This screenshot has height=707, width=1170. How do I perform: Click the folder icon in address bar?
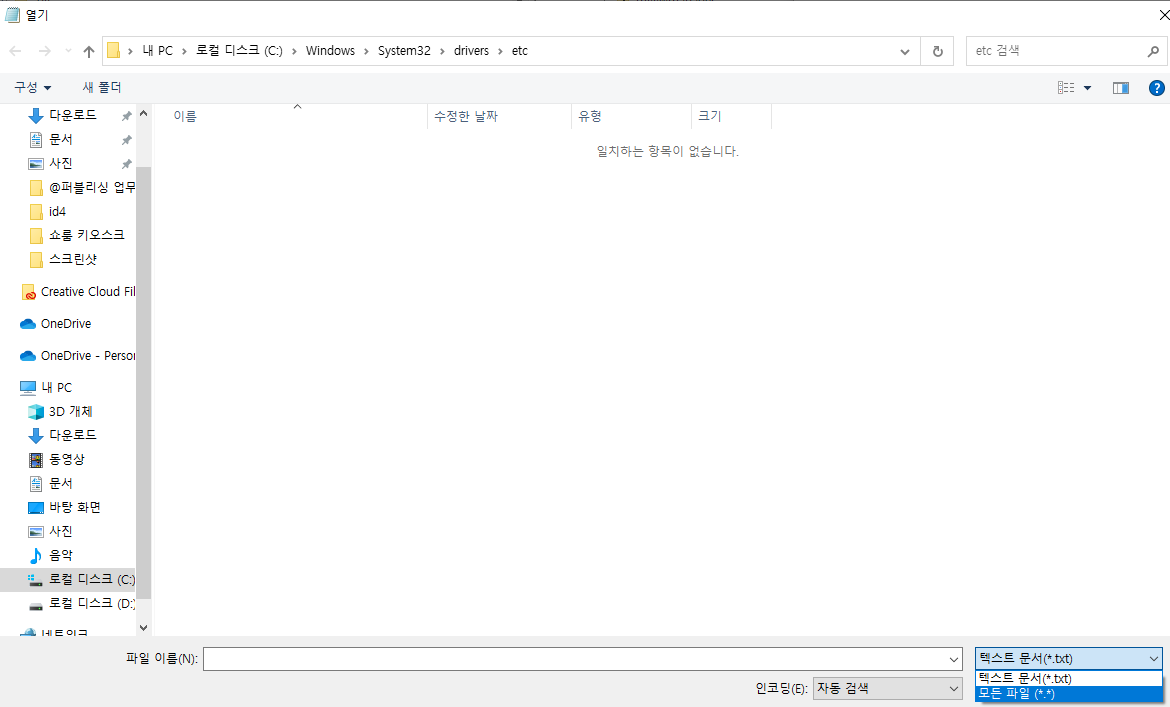[113, 51]
